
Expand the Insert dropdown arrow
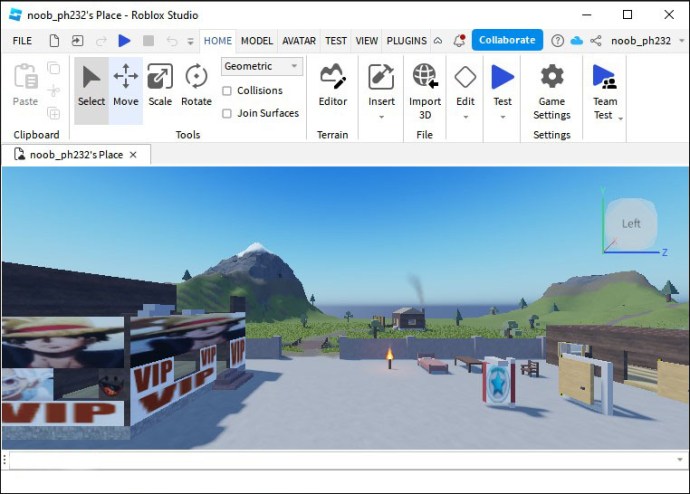[382, 117]
